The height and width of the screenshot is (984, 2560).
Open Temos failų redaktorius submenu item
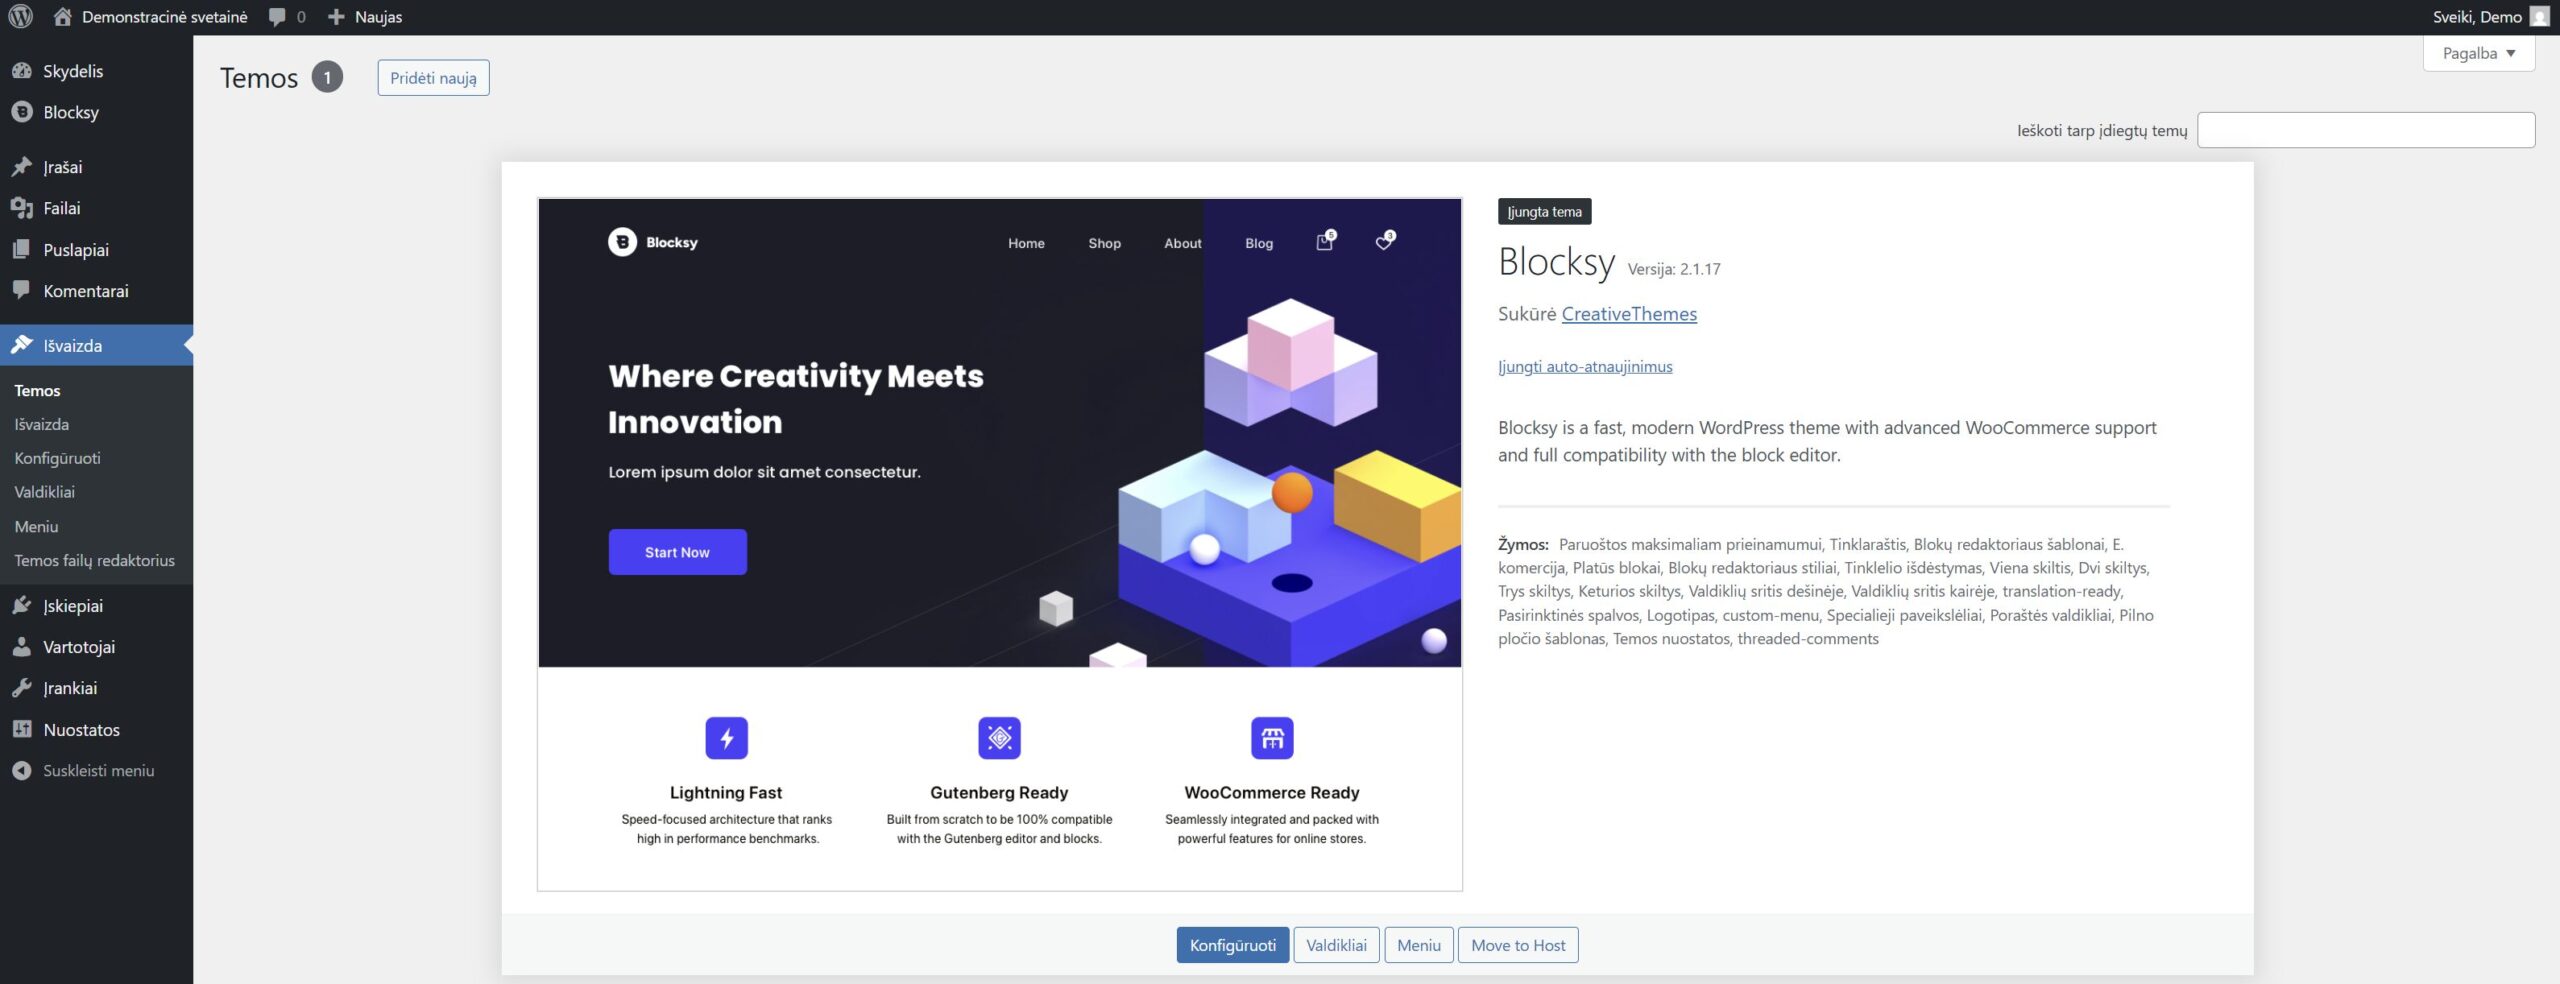point(94,561)
